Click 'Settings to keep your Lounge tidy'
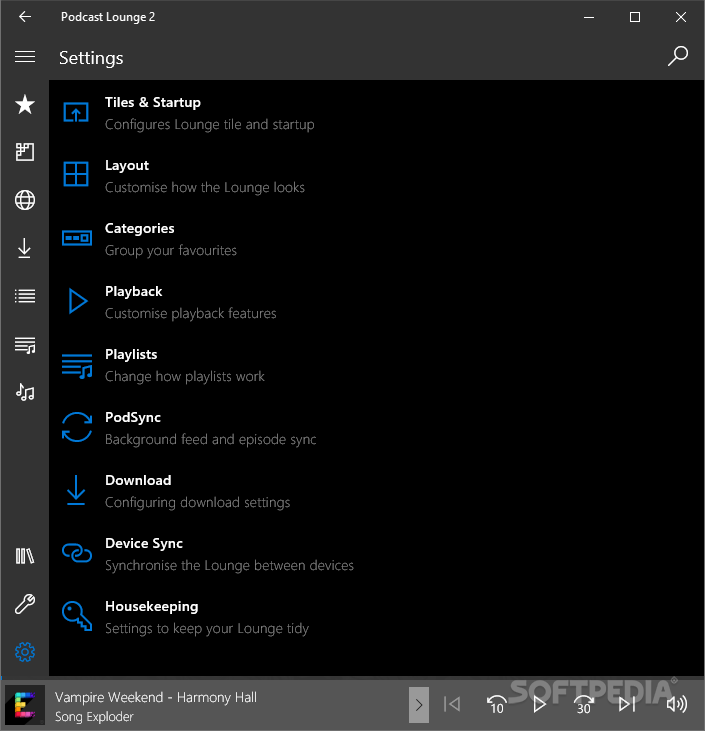The width and height of the screenshot is (705, 731). pos(207,628)
